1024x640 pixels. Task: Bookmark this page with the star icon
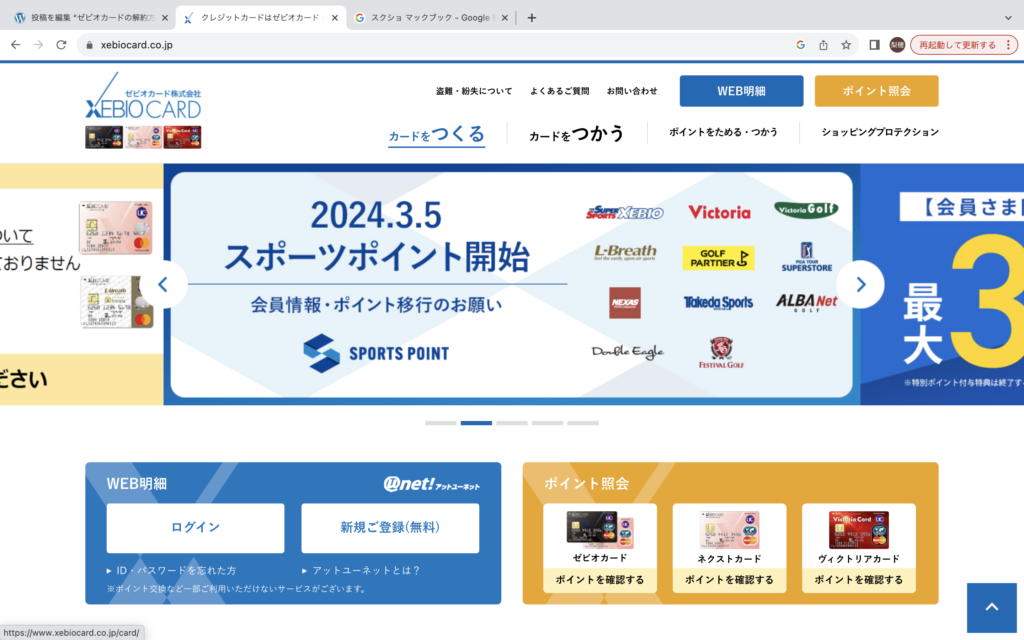[846, 45]
